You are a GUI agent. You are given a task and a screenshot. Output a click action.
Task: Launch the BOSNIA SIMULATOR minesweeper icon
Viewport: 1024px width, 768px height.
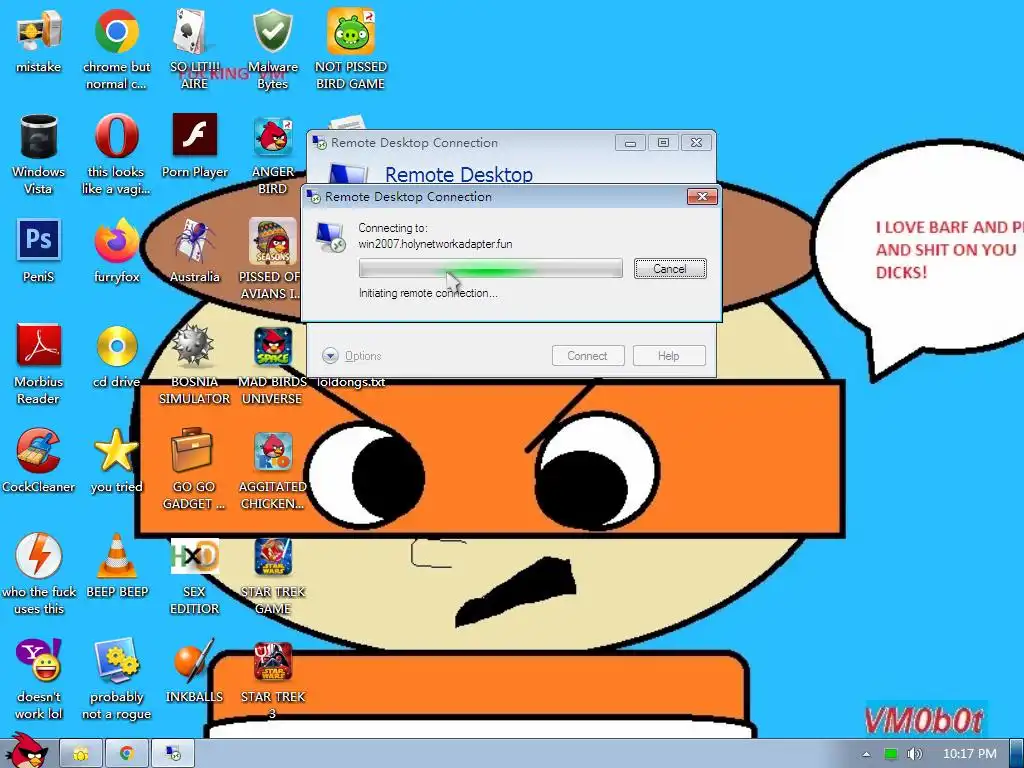[193, 345]
